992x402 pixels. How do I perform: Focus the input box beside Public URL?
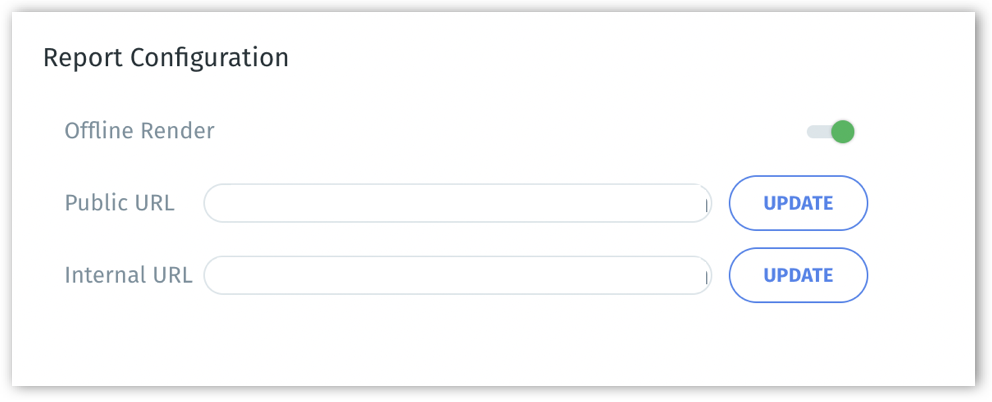coord(456,203)
